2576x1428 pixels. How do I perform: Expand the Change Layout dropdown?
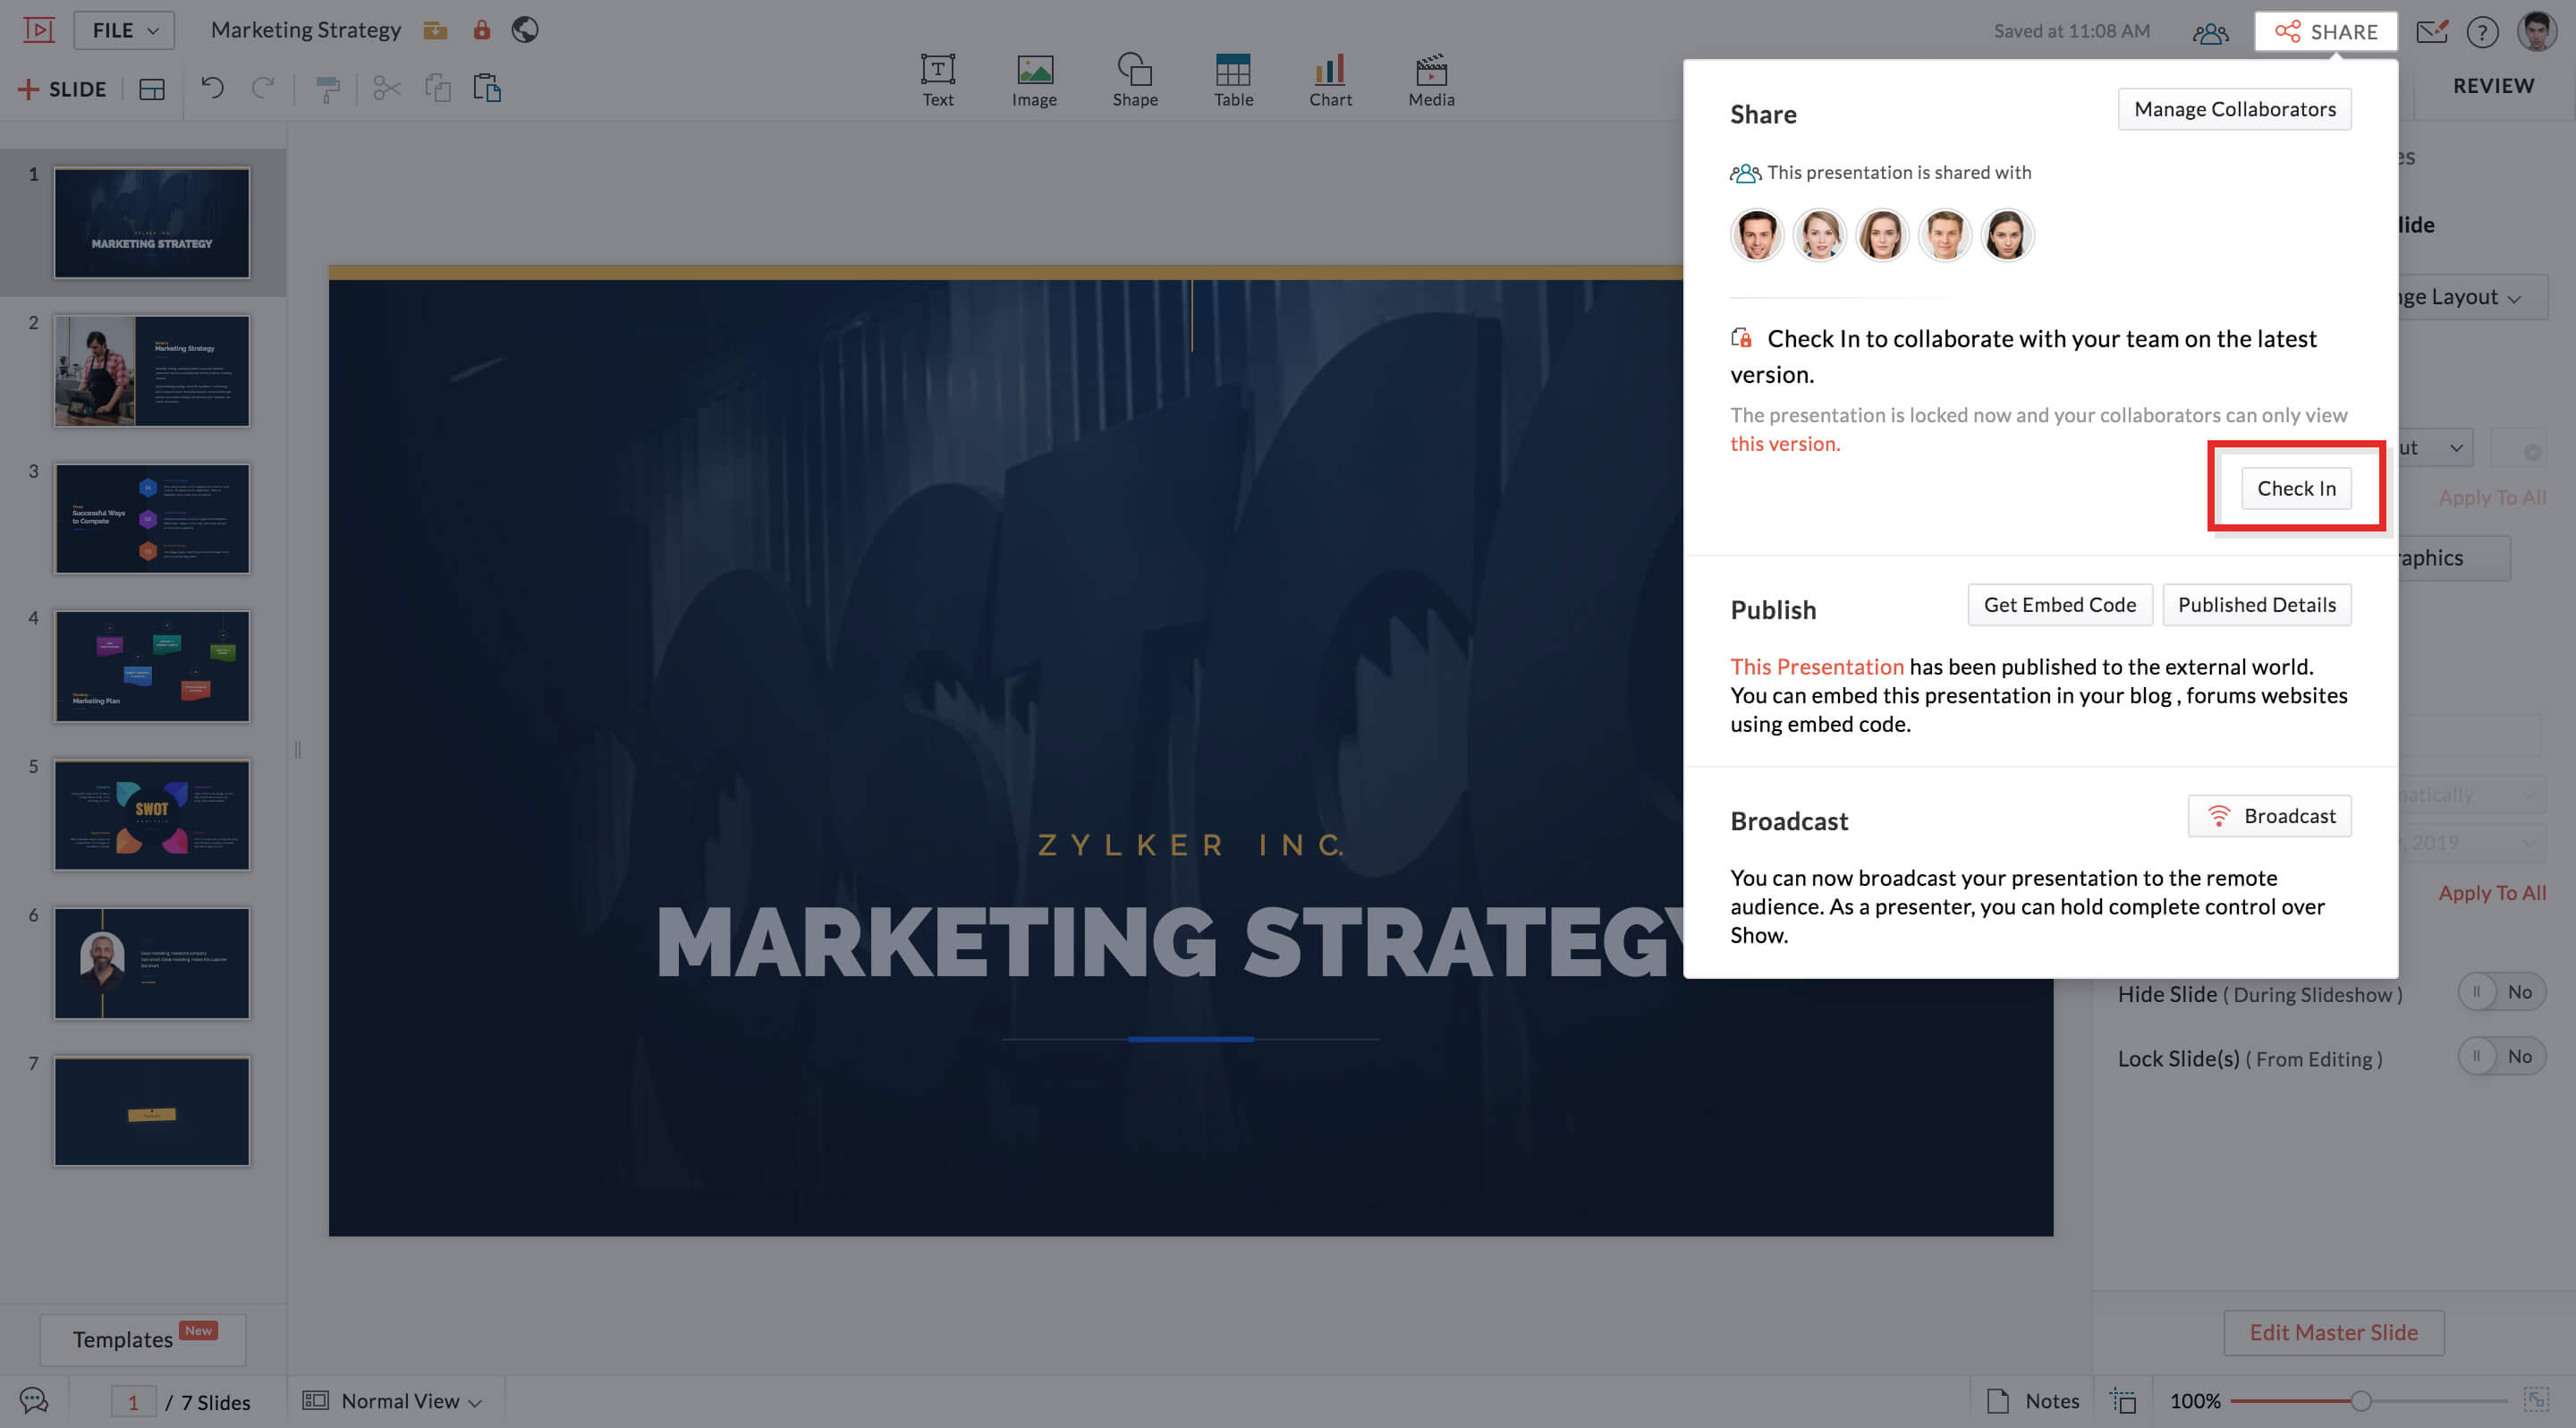2470,297
